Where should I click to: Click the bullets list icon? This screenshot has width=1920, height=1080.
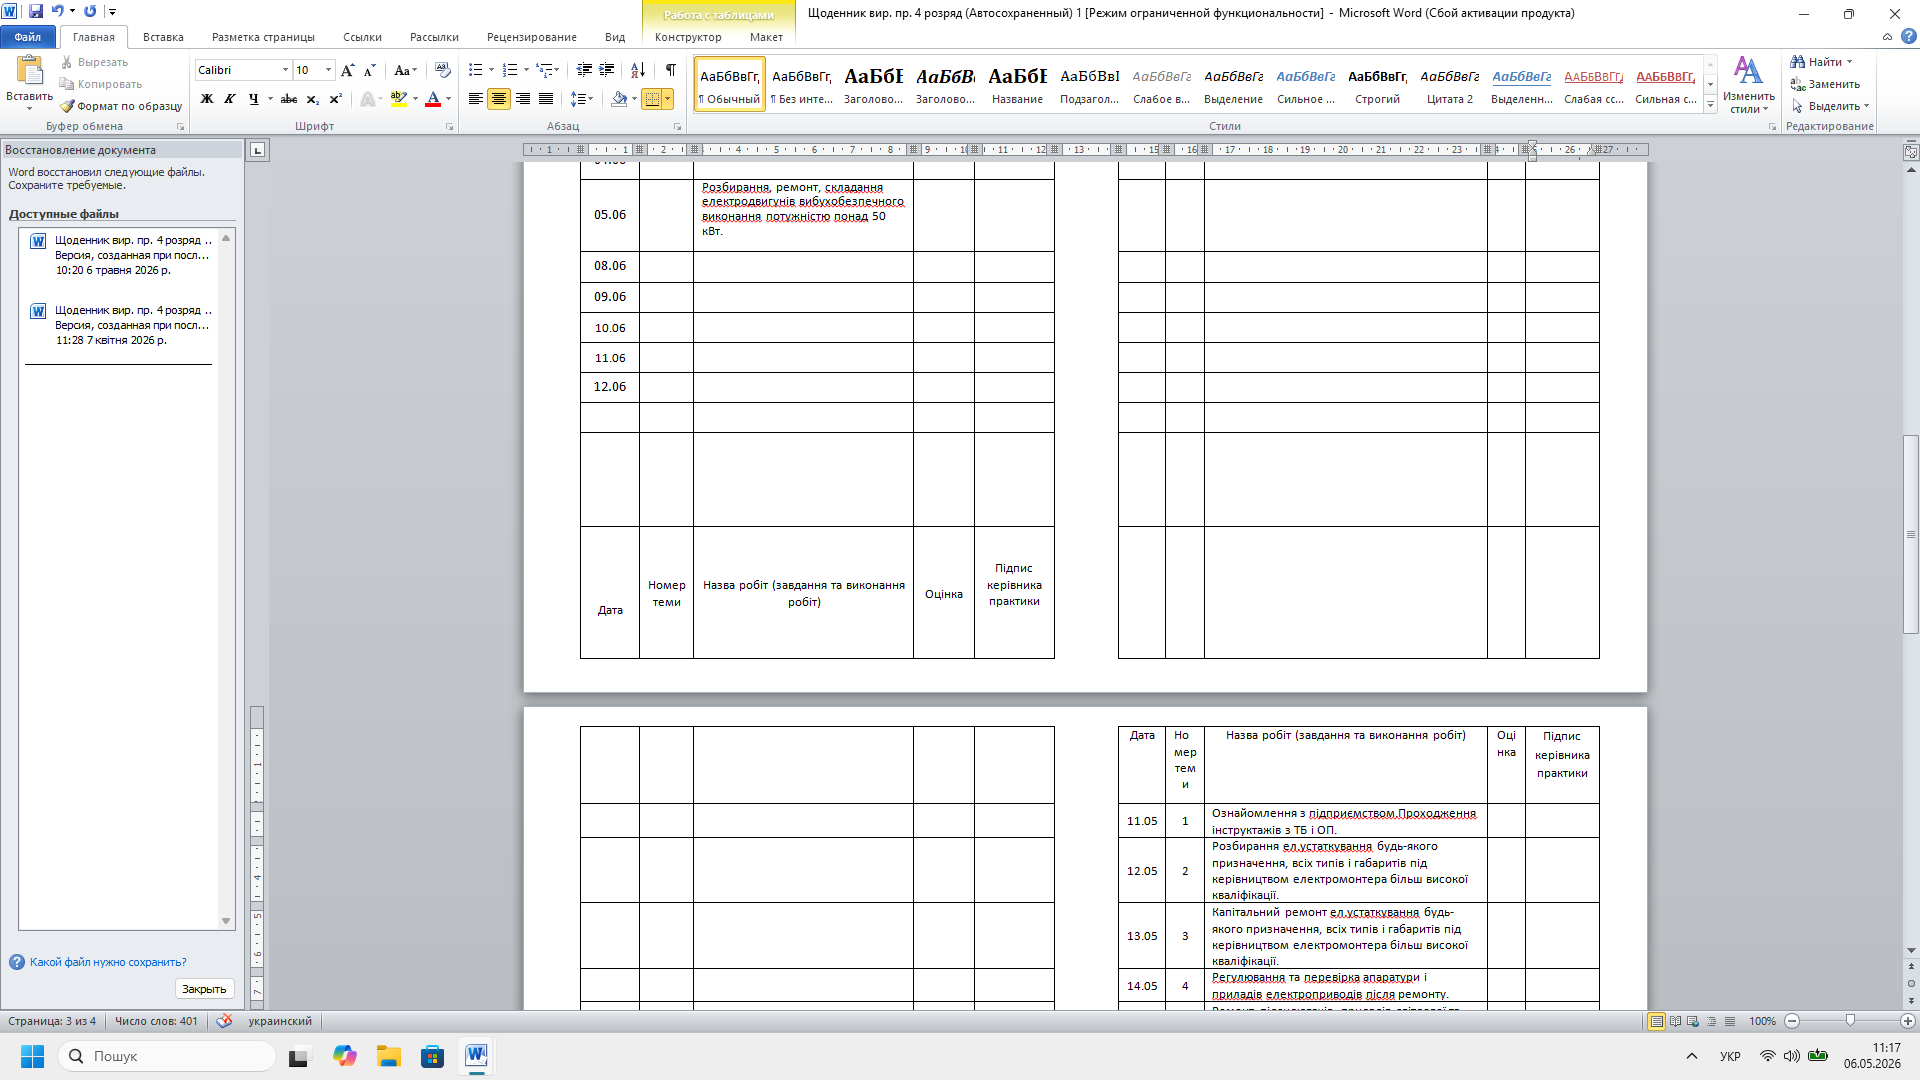pos(476,70)
